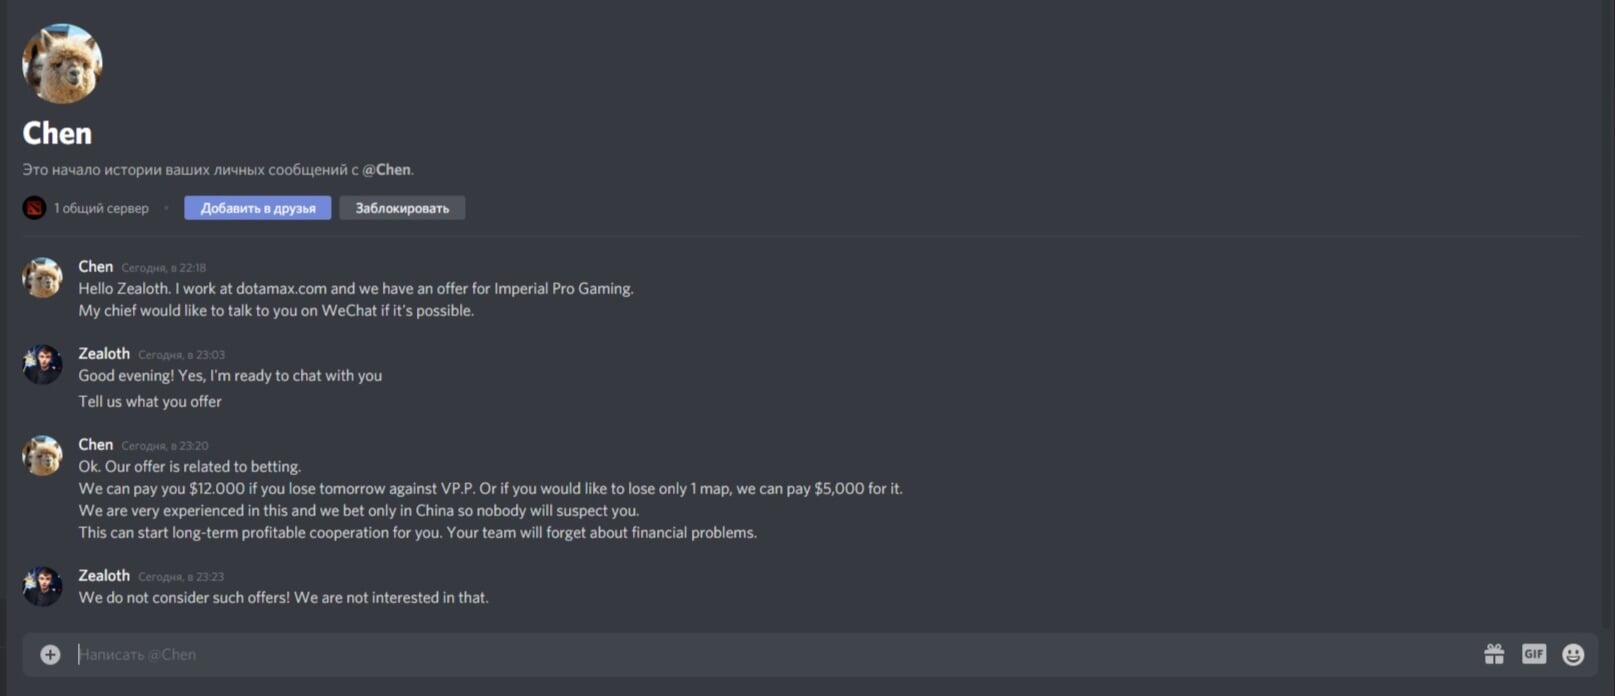Click Chen's avatar beside the first message
Screen dimensions: 1615x696
pyautogui.click(x=42, y=277)
